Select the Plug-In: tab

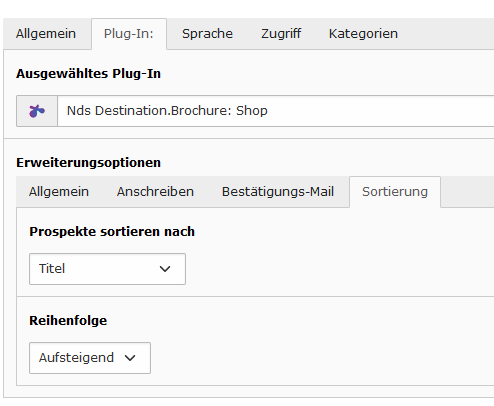coord(129,34)
